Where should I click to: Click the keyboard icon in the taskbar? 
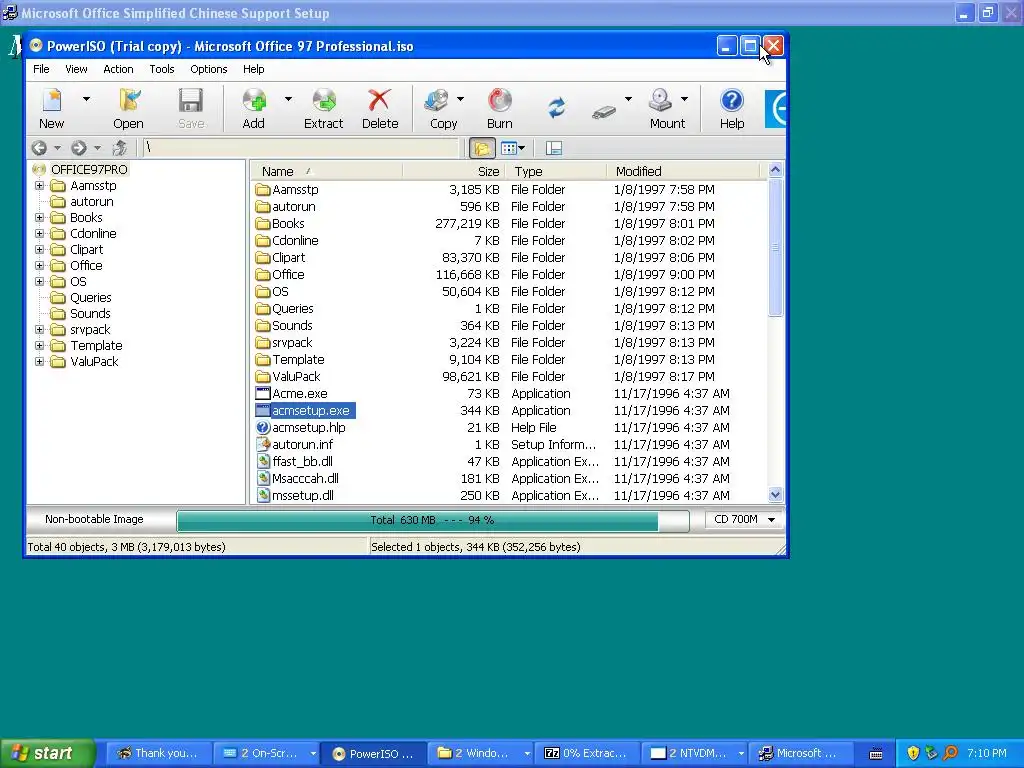click(x=876, y=754)
